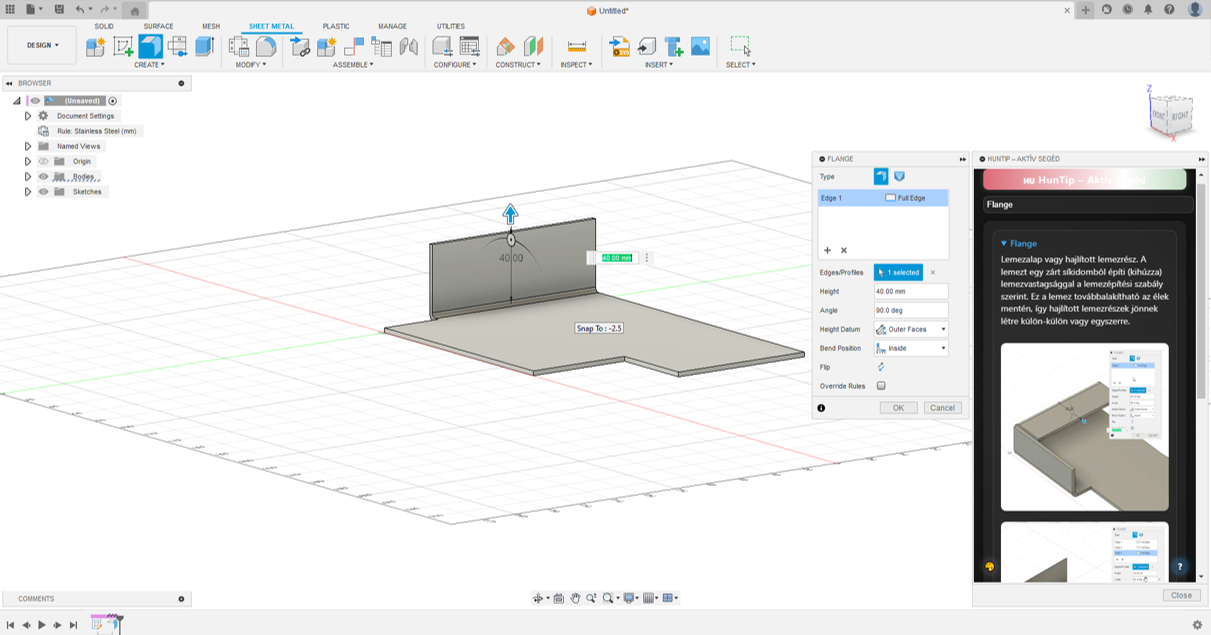The height and width of the screenshot is (635, 1211).
Task: Enable the Override Rules checkbox
Action: coord(881,386)
